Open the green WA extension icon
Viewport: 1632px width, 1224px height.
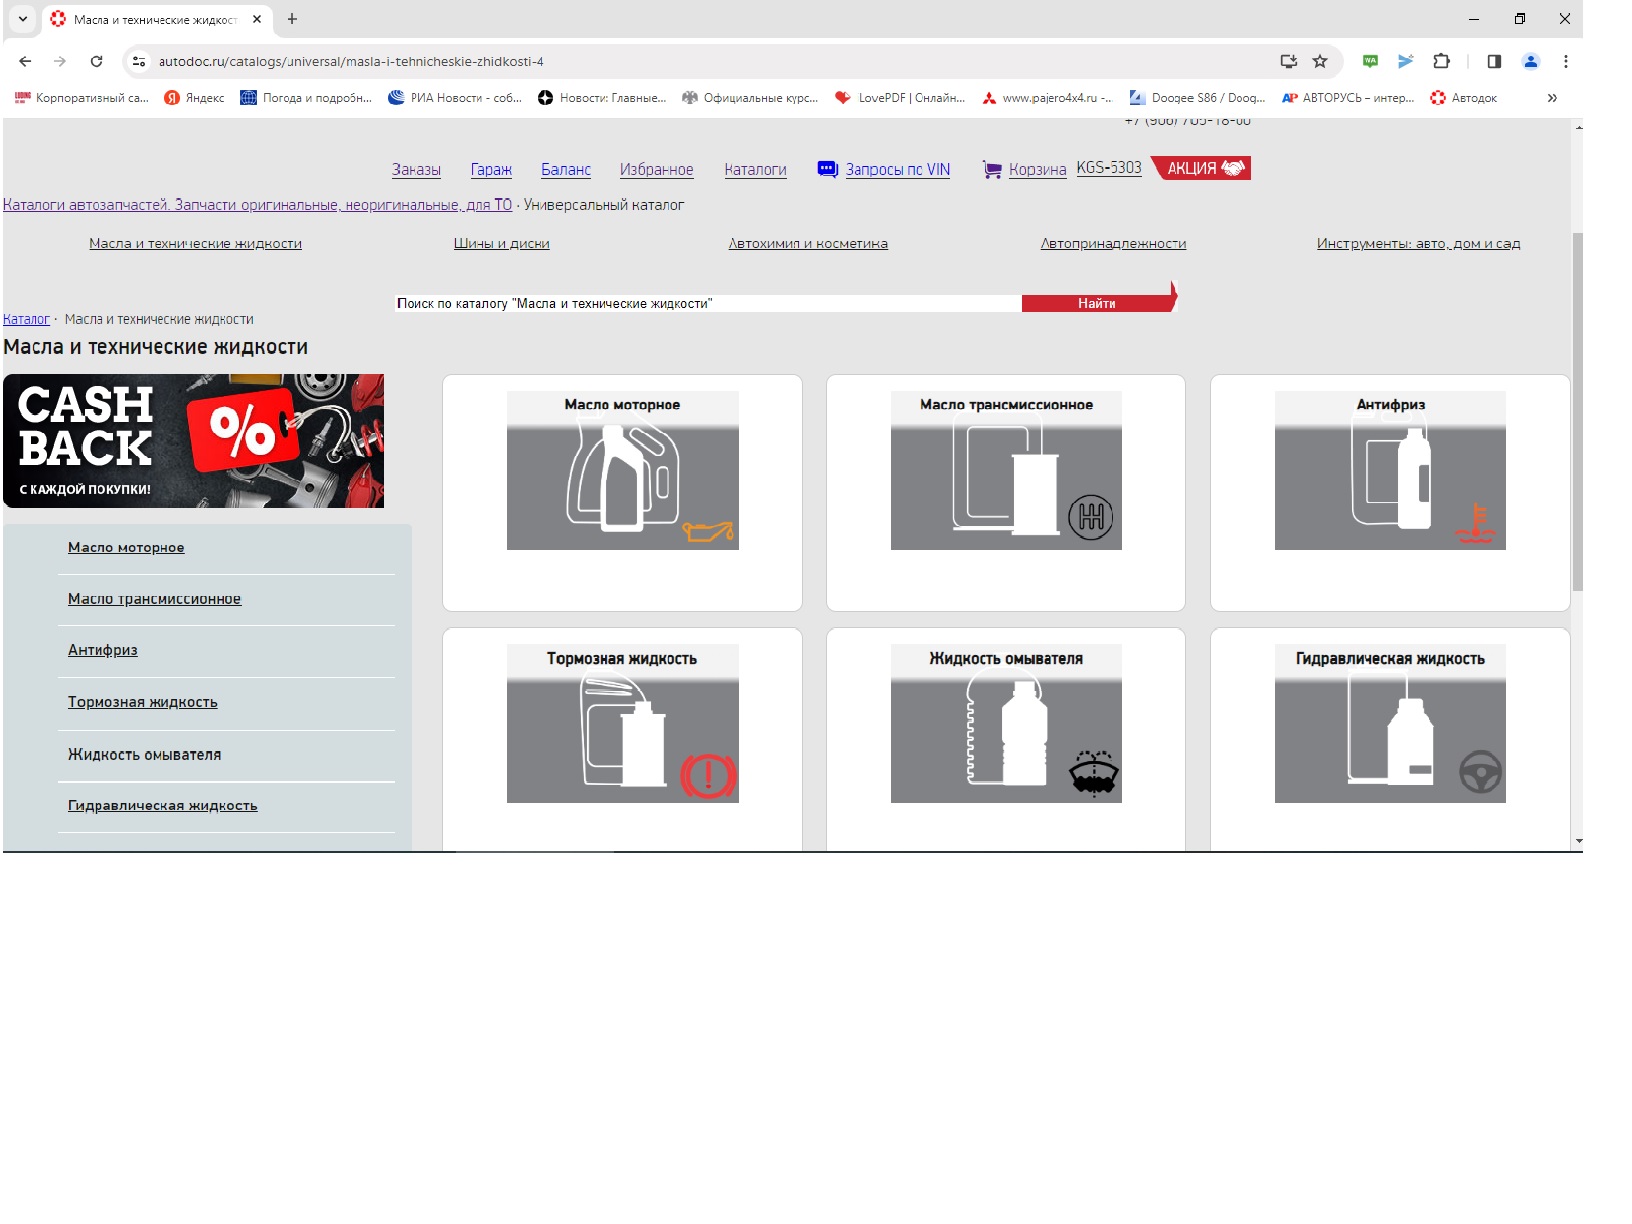pos(1370,61)
